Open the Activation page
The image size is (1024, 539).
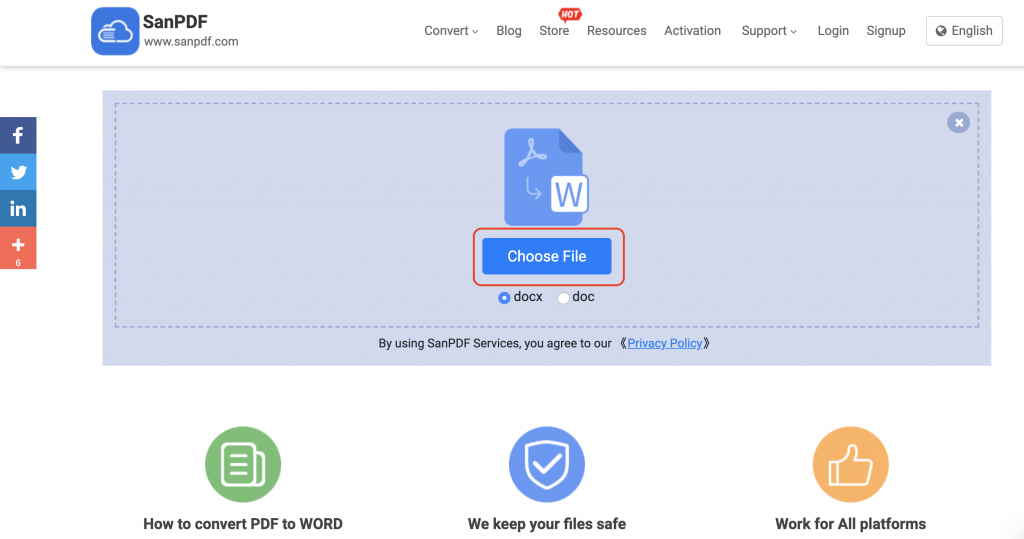click(x=692, y=31)
